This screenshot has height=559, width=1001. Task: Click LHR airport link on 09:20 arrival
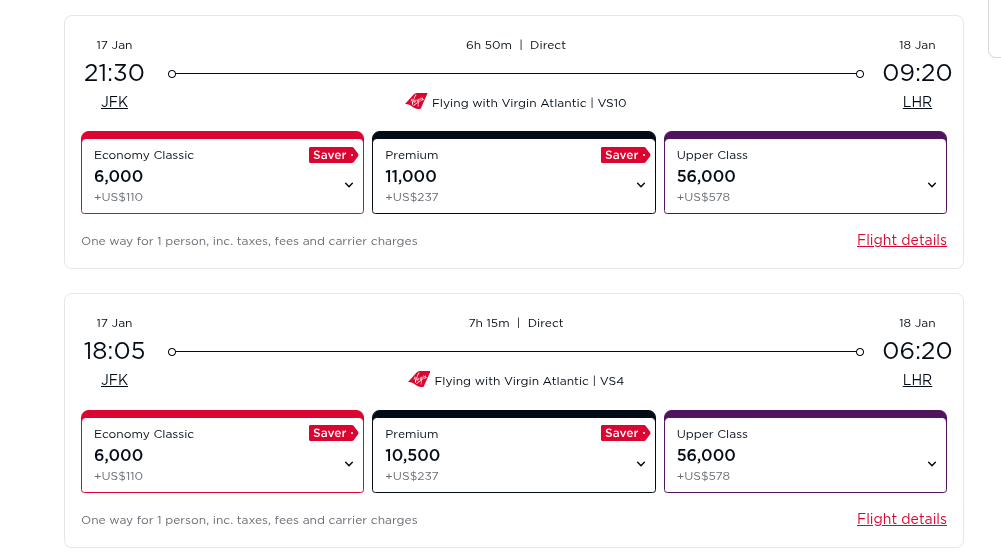click(917, 102)
